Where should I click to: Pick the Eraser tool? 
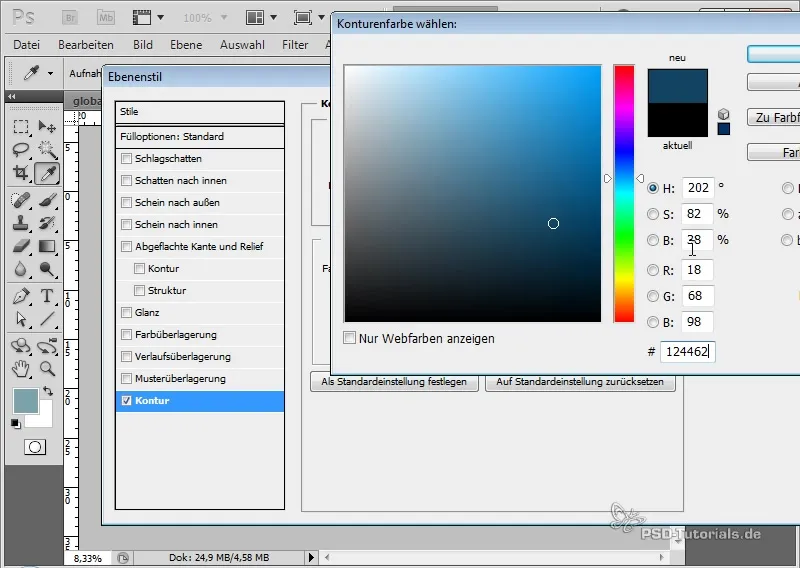20,246
